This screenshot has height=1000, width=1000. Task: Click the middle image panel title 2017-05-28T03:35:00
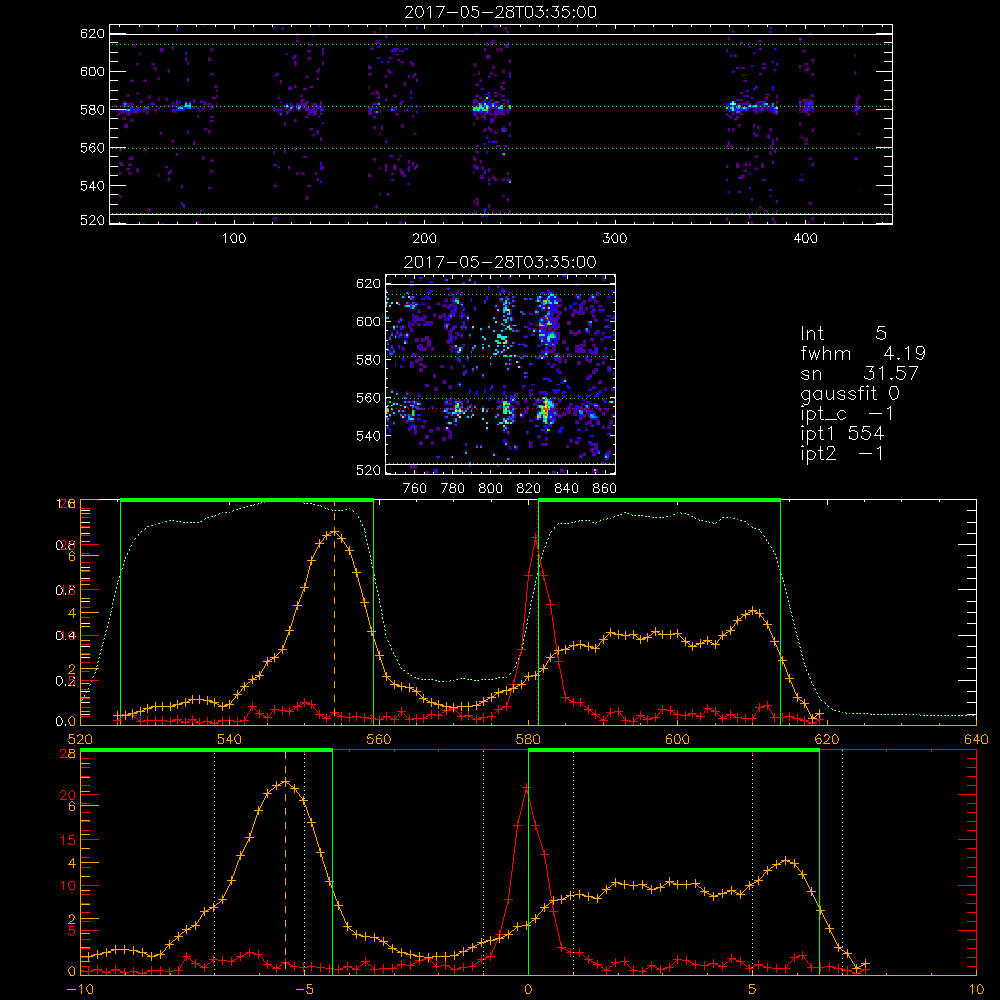tap(500, 262)
